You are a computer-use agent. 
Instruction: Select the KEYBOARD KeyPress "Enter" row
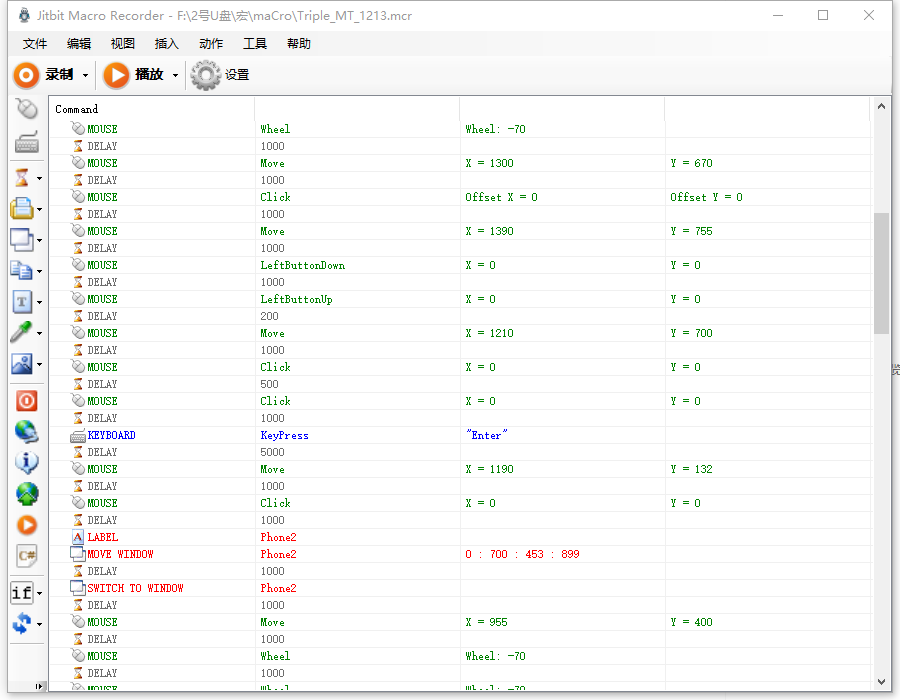(460, 435)
